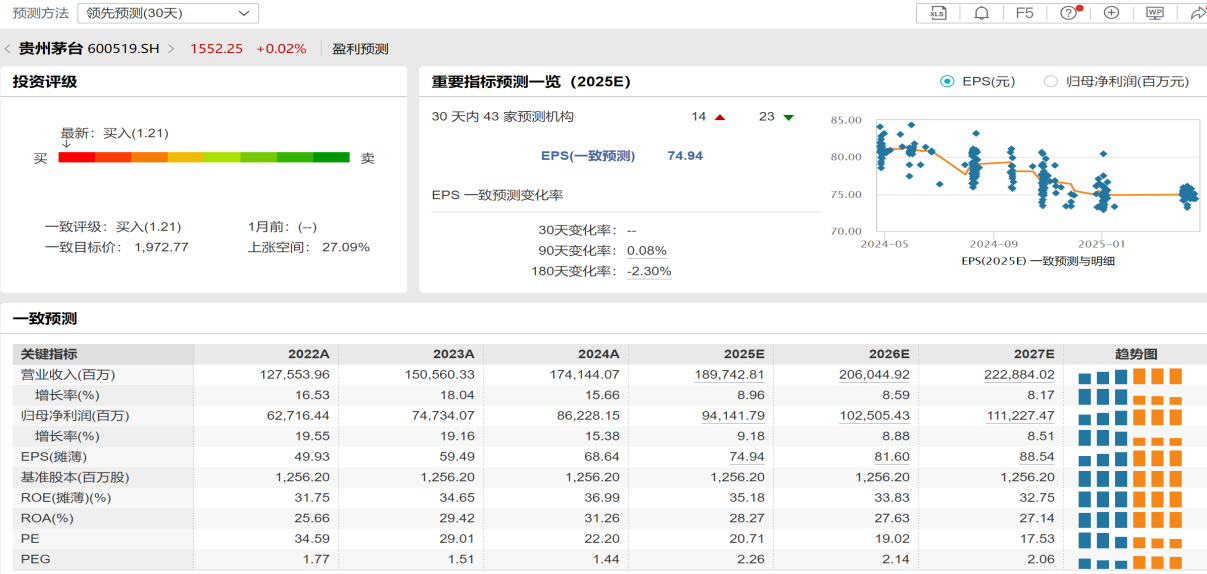Click the back chevron before 贵州茅台
Viewport: 1207px width, 574px height.
click(x=8, y=49)
